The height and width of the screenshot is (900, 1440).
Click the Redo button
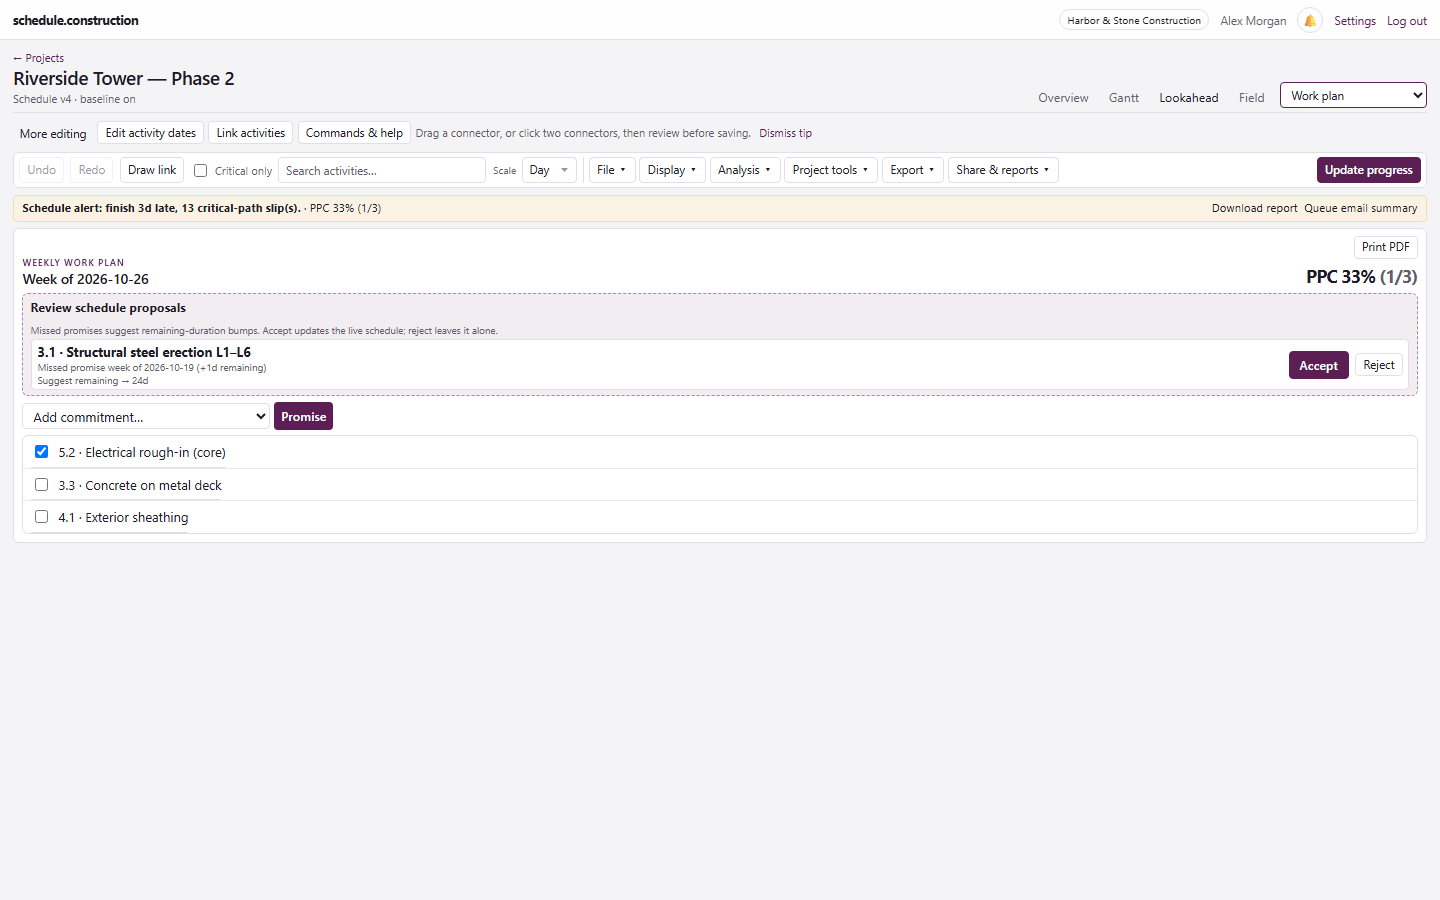coord(92,170)
